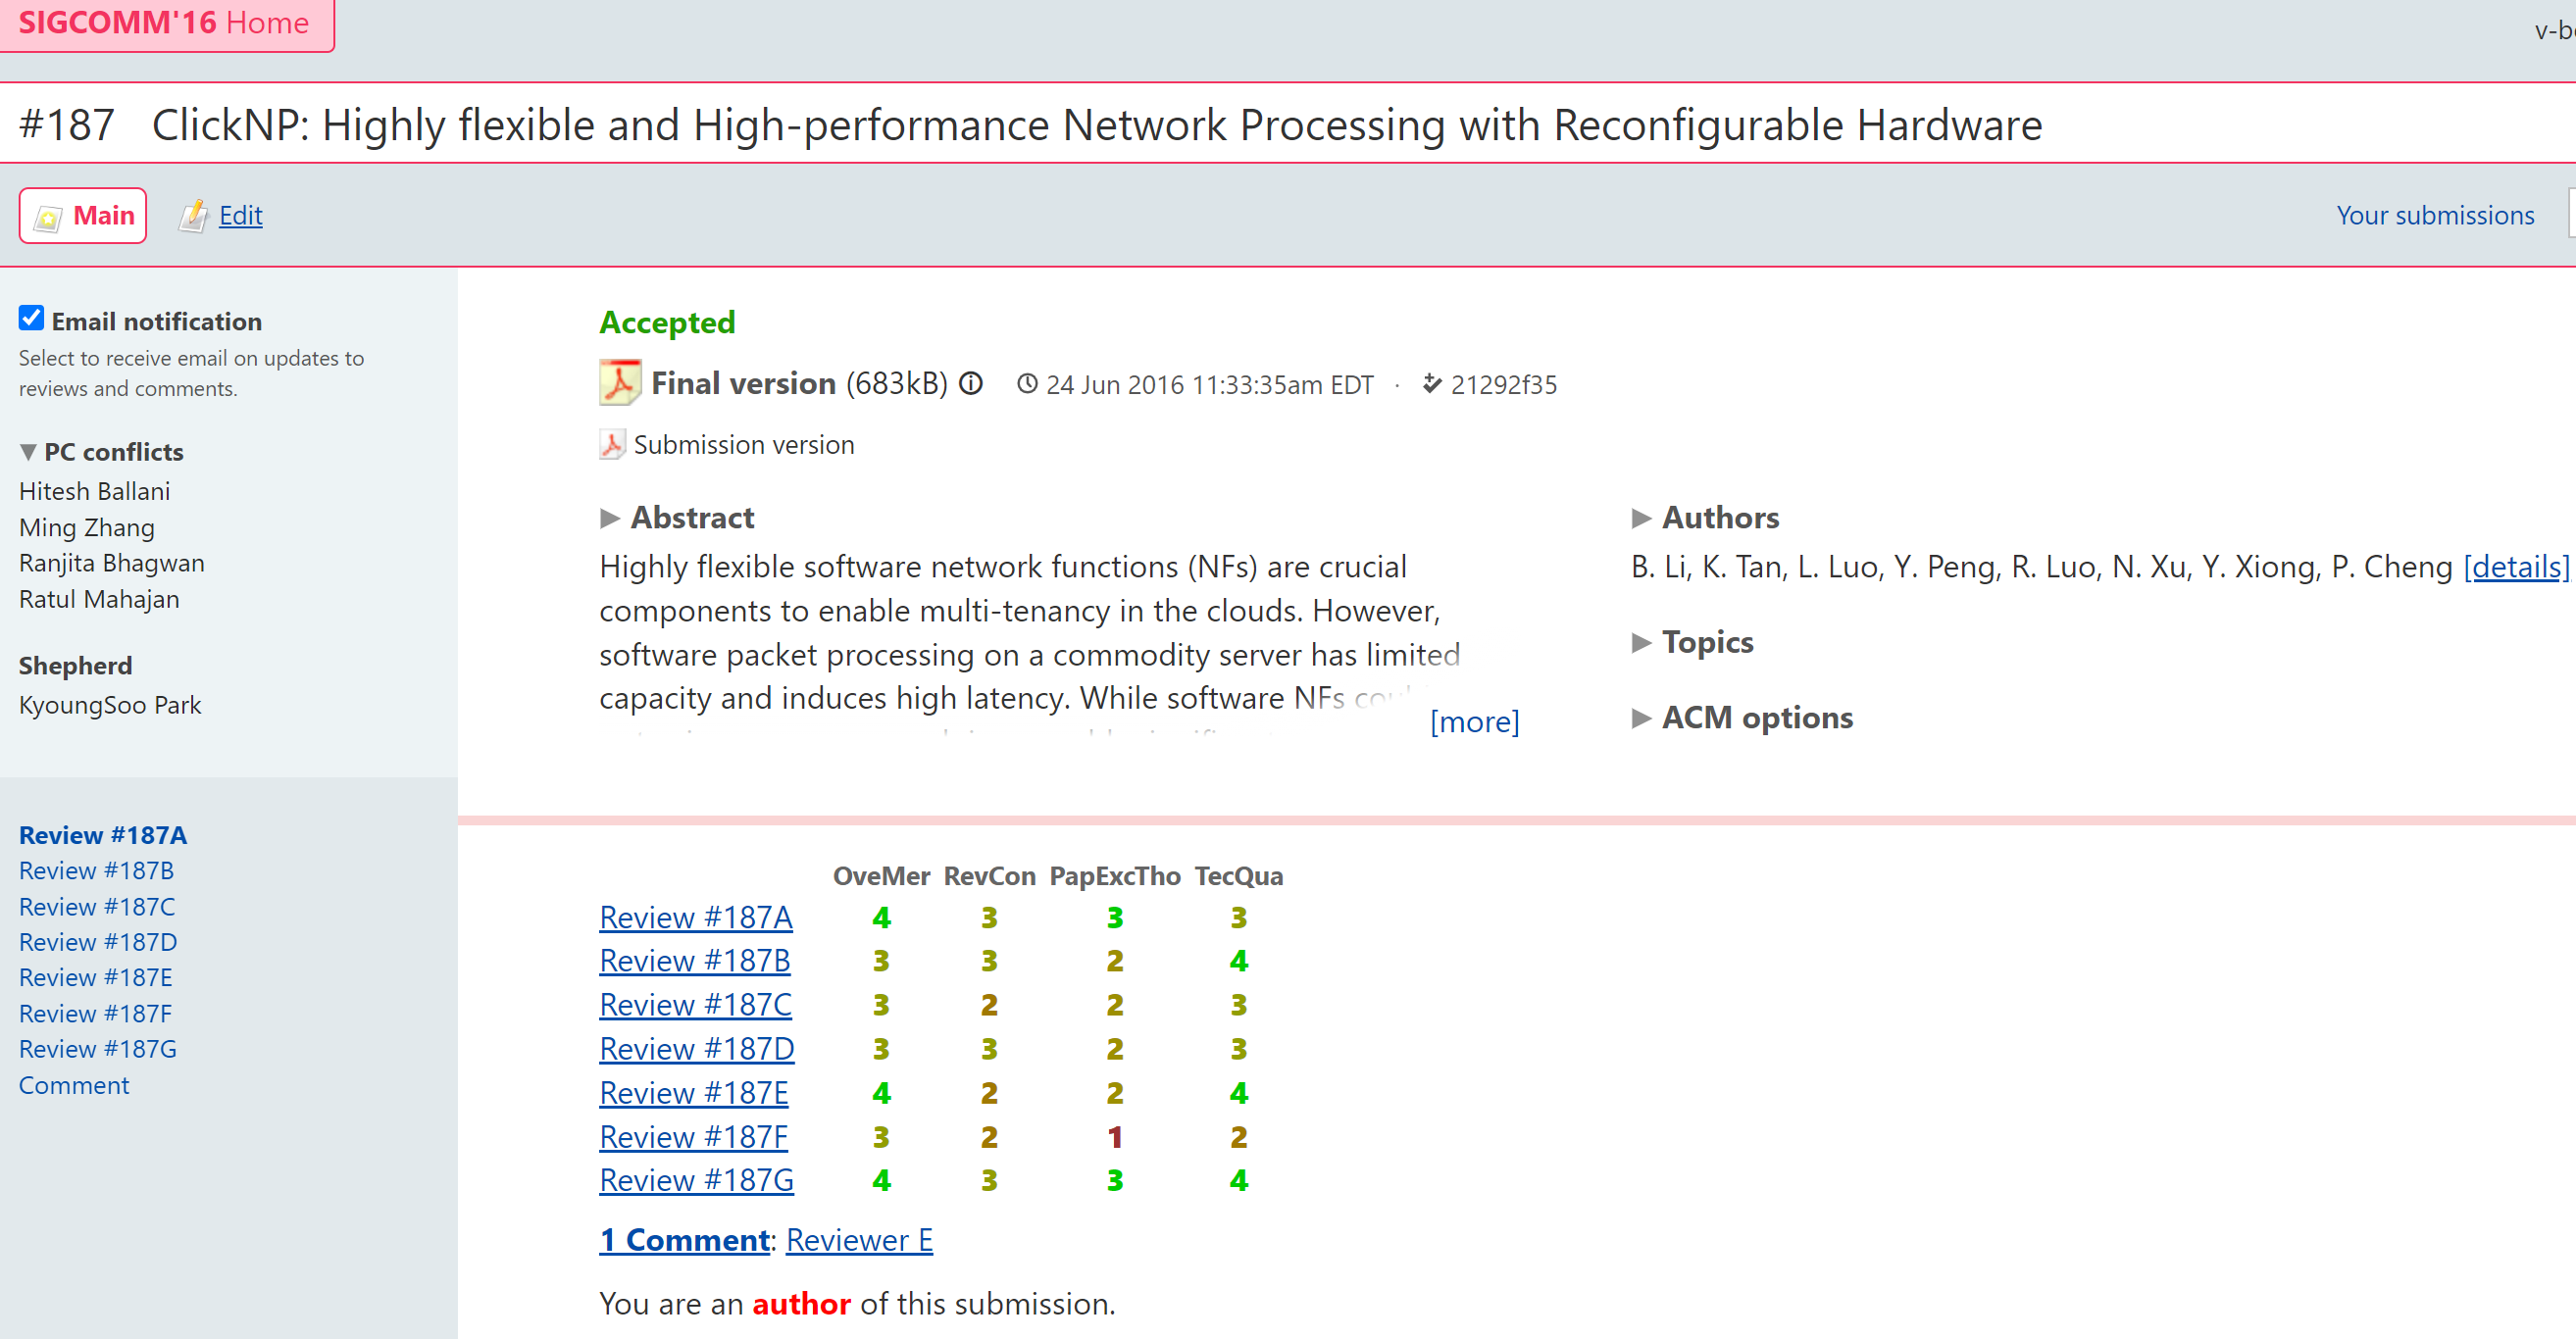Viewport: 2576px width, 1339px height.
Task: Open Your submissions link
Action: pyautogui.click(x=2434, y=215)
